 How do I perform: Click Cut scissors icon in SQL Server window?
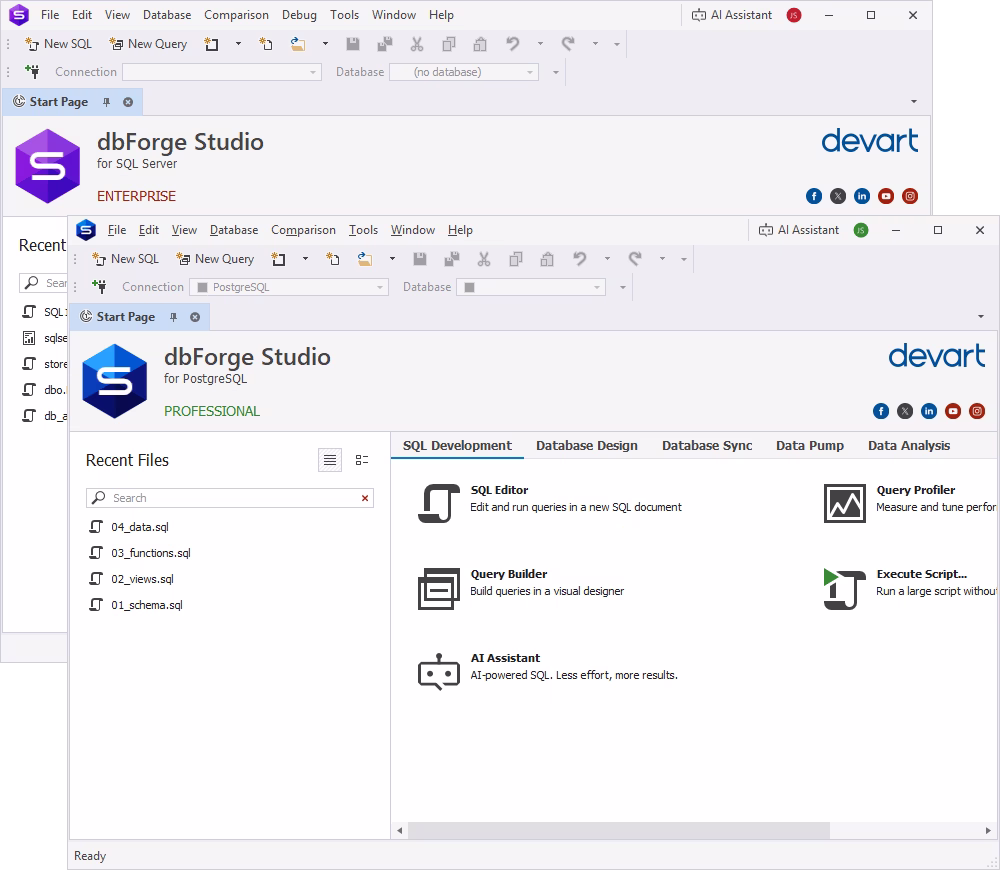tap(417, 44)
